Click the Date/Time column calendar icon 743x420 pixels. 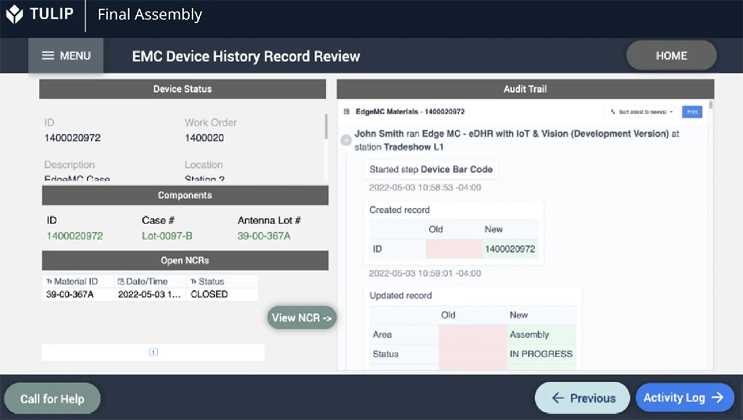click(x=121, y=281)
